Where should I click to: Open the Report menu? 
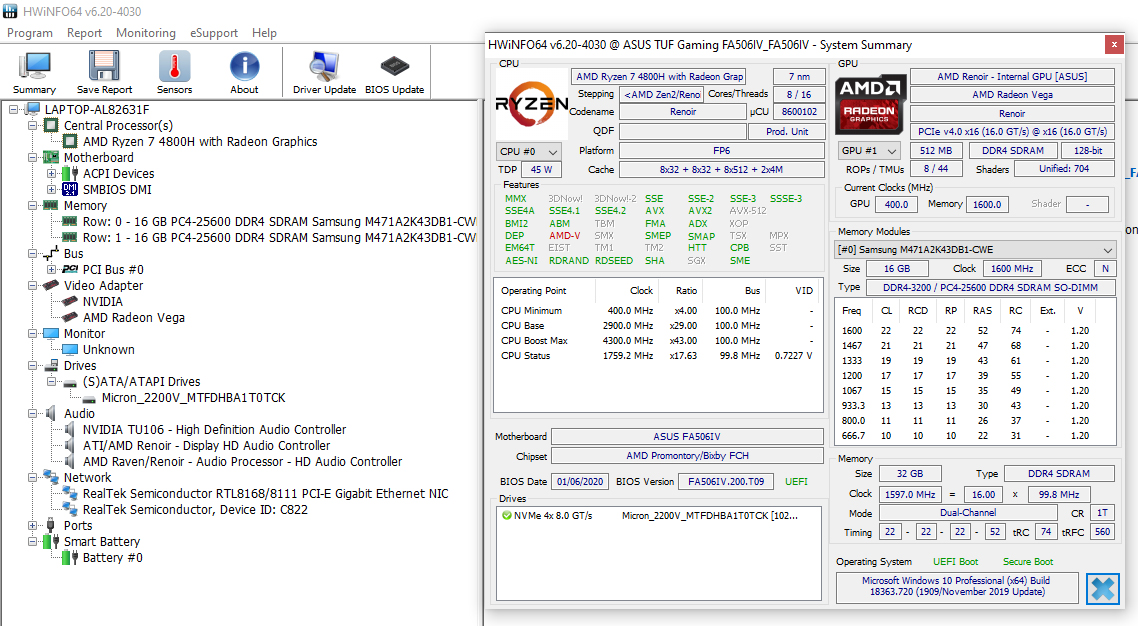point(84,33)
